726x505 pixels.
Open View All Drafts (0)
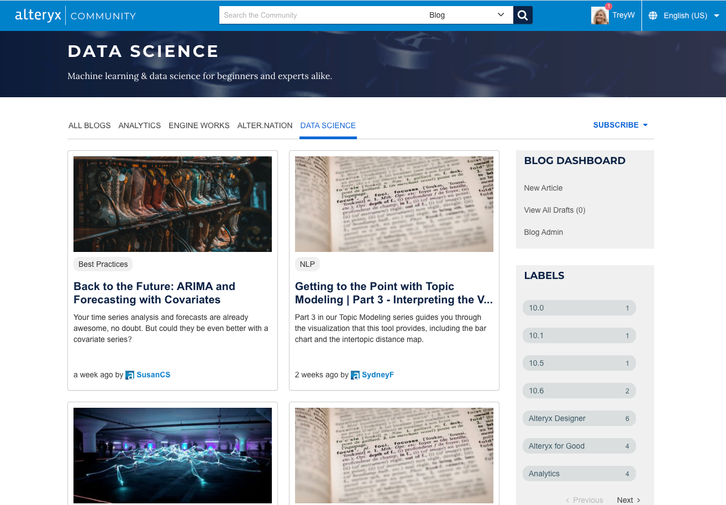pos(554,210)
